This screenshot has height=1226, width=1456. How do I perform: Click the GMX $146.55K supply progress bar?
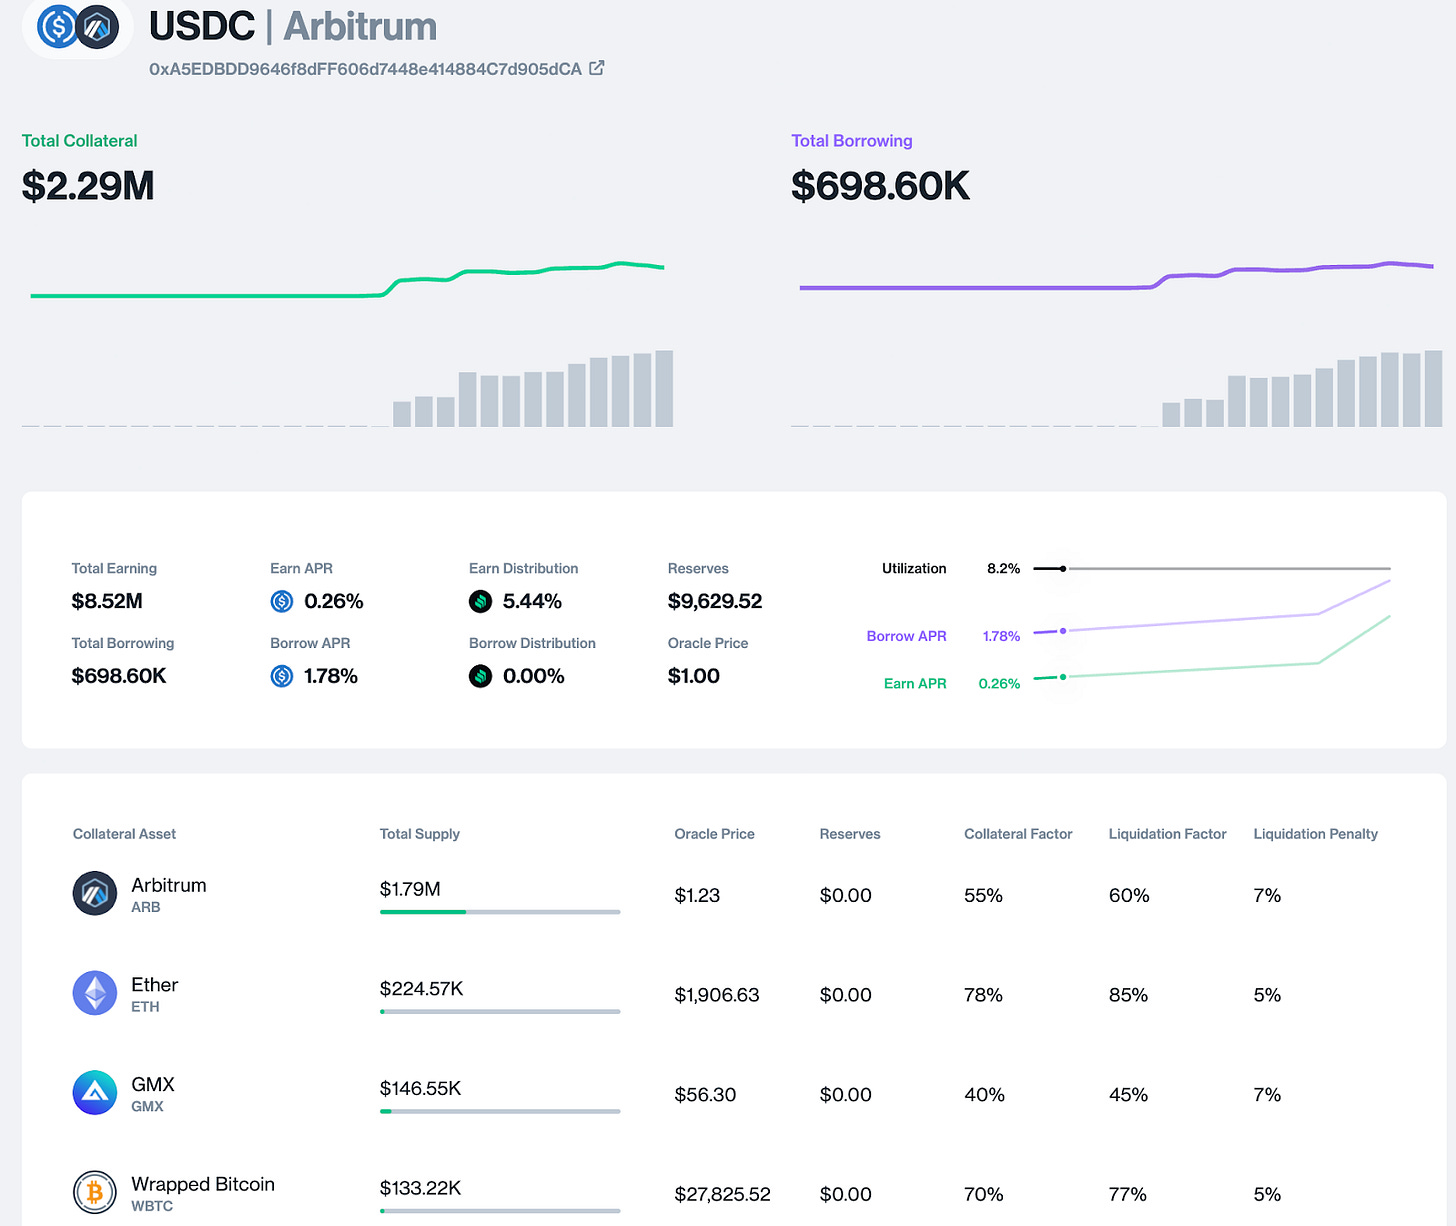click(500, 1111)
